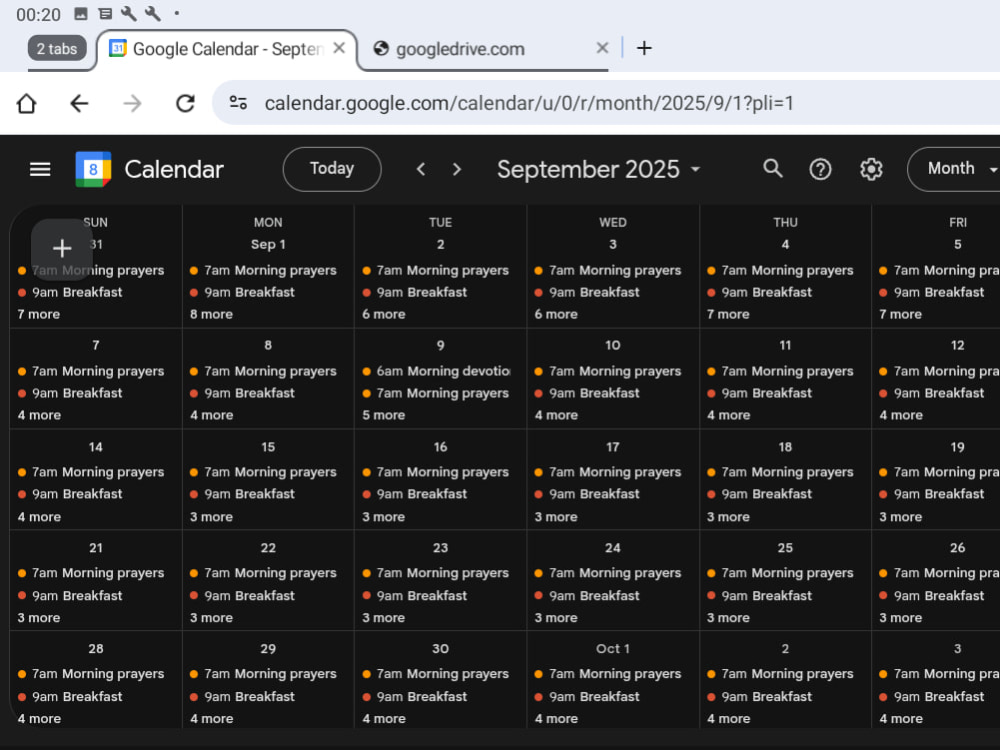Go to previous month arrow
This screenshot has height=750, width=1000.
tap(421, 169)
